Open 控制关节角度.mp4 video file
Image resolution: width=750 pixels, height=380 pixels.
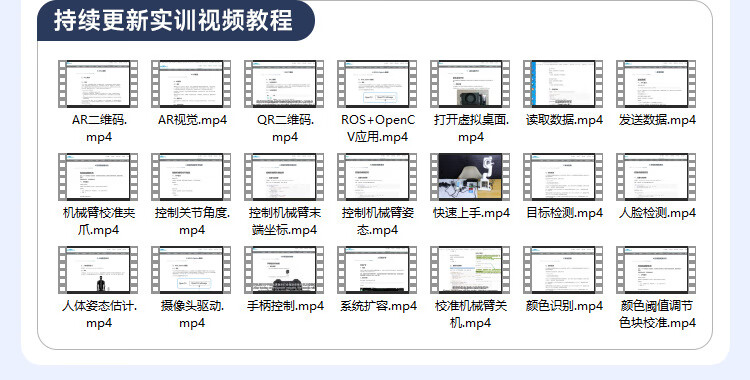click(x=191, y=177)
